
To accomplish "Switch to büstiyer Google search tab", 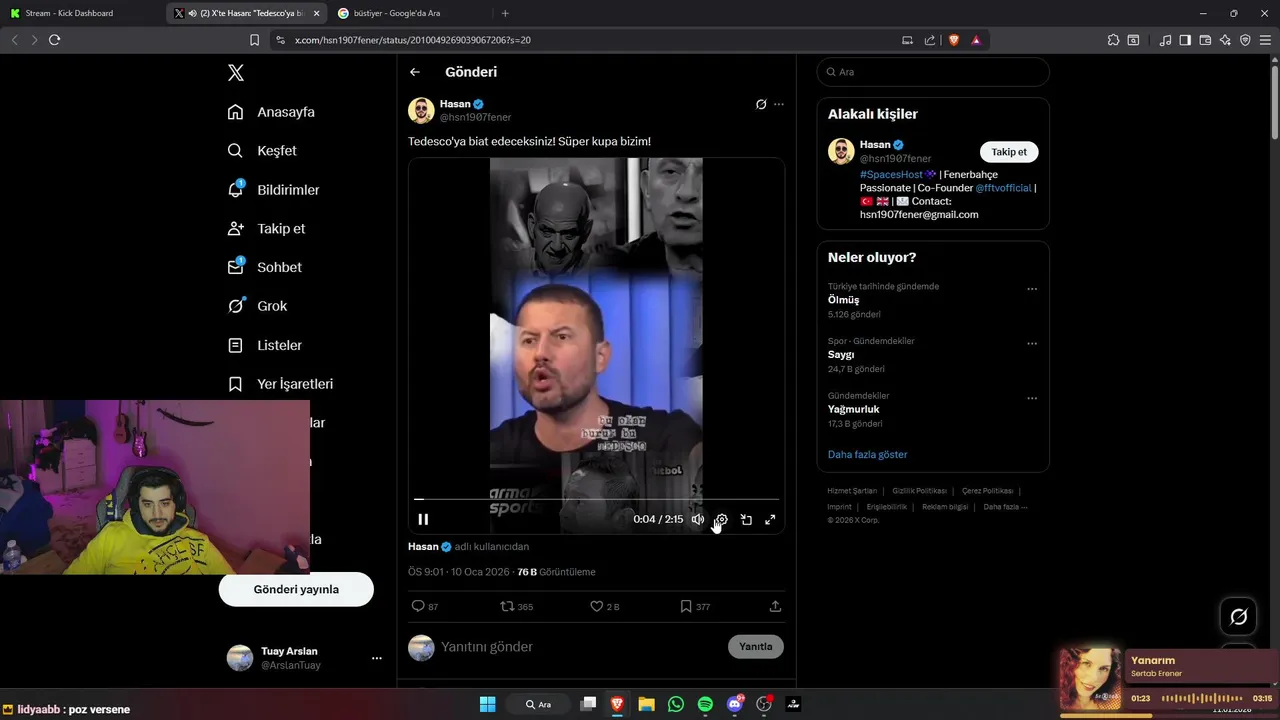I will tap(412, 13).
